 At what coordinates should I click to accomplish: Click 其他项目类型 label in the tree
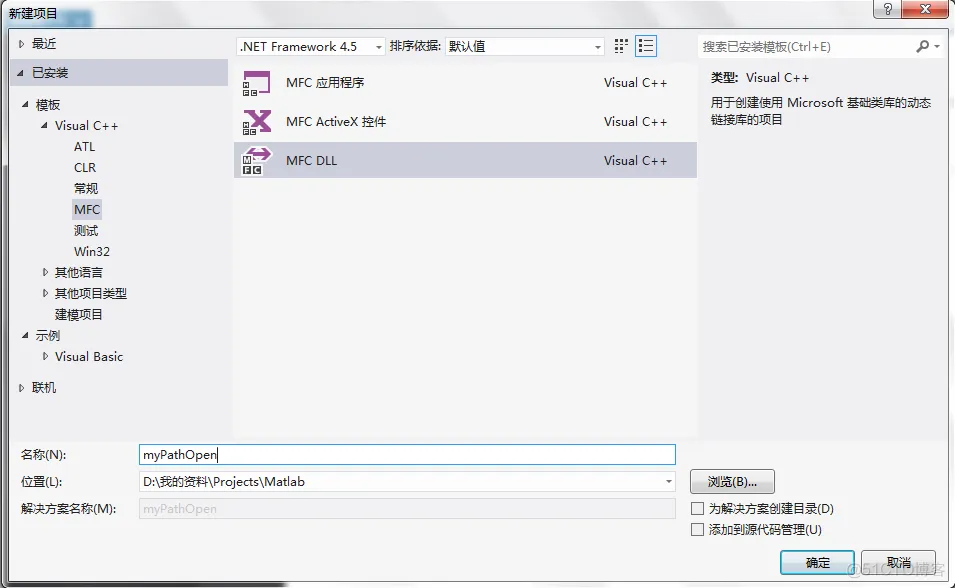point(91,294)
